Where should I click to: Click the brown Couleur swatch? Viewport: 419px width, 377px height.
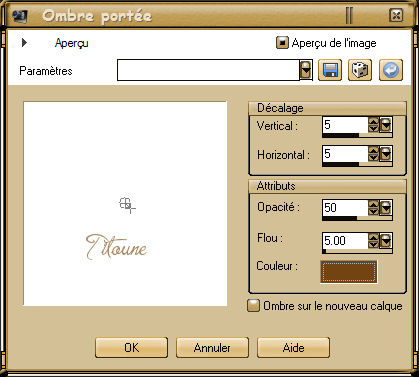349,272
